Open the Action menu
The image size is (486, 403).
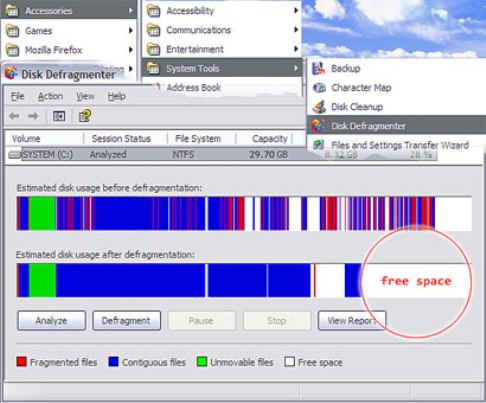tap(50, 96)
